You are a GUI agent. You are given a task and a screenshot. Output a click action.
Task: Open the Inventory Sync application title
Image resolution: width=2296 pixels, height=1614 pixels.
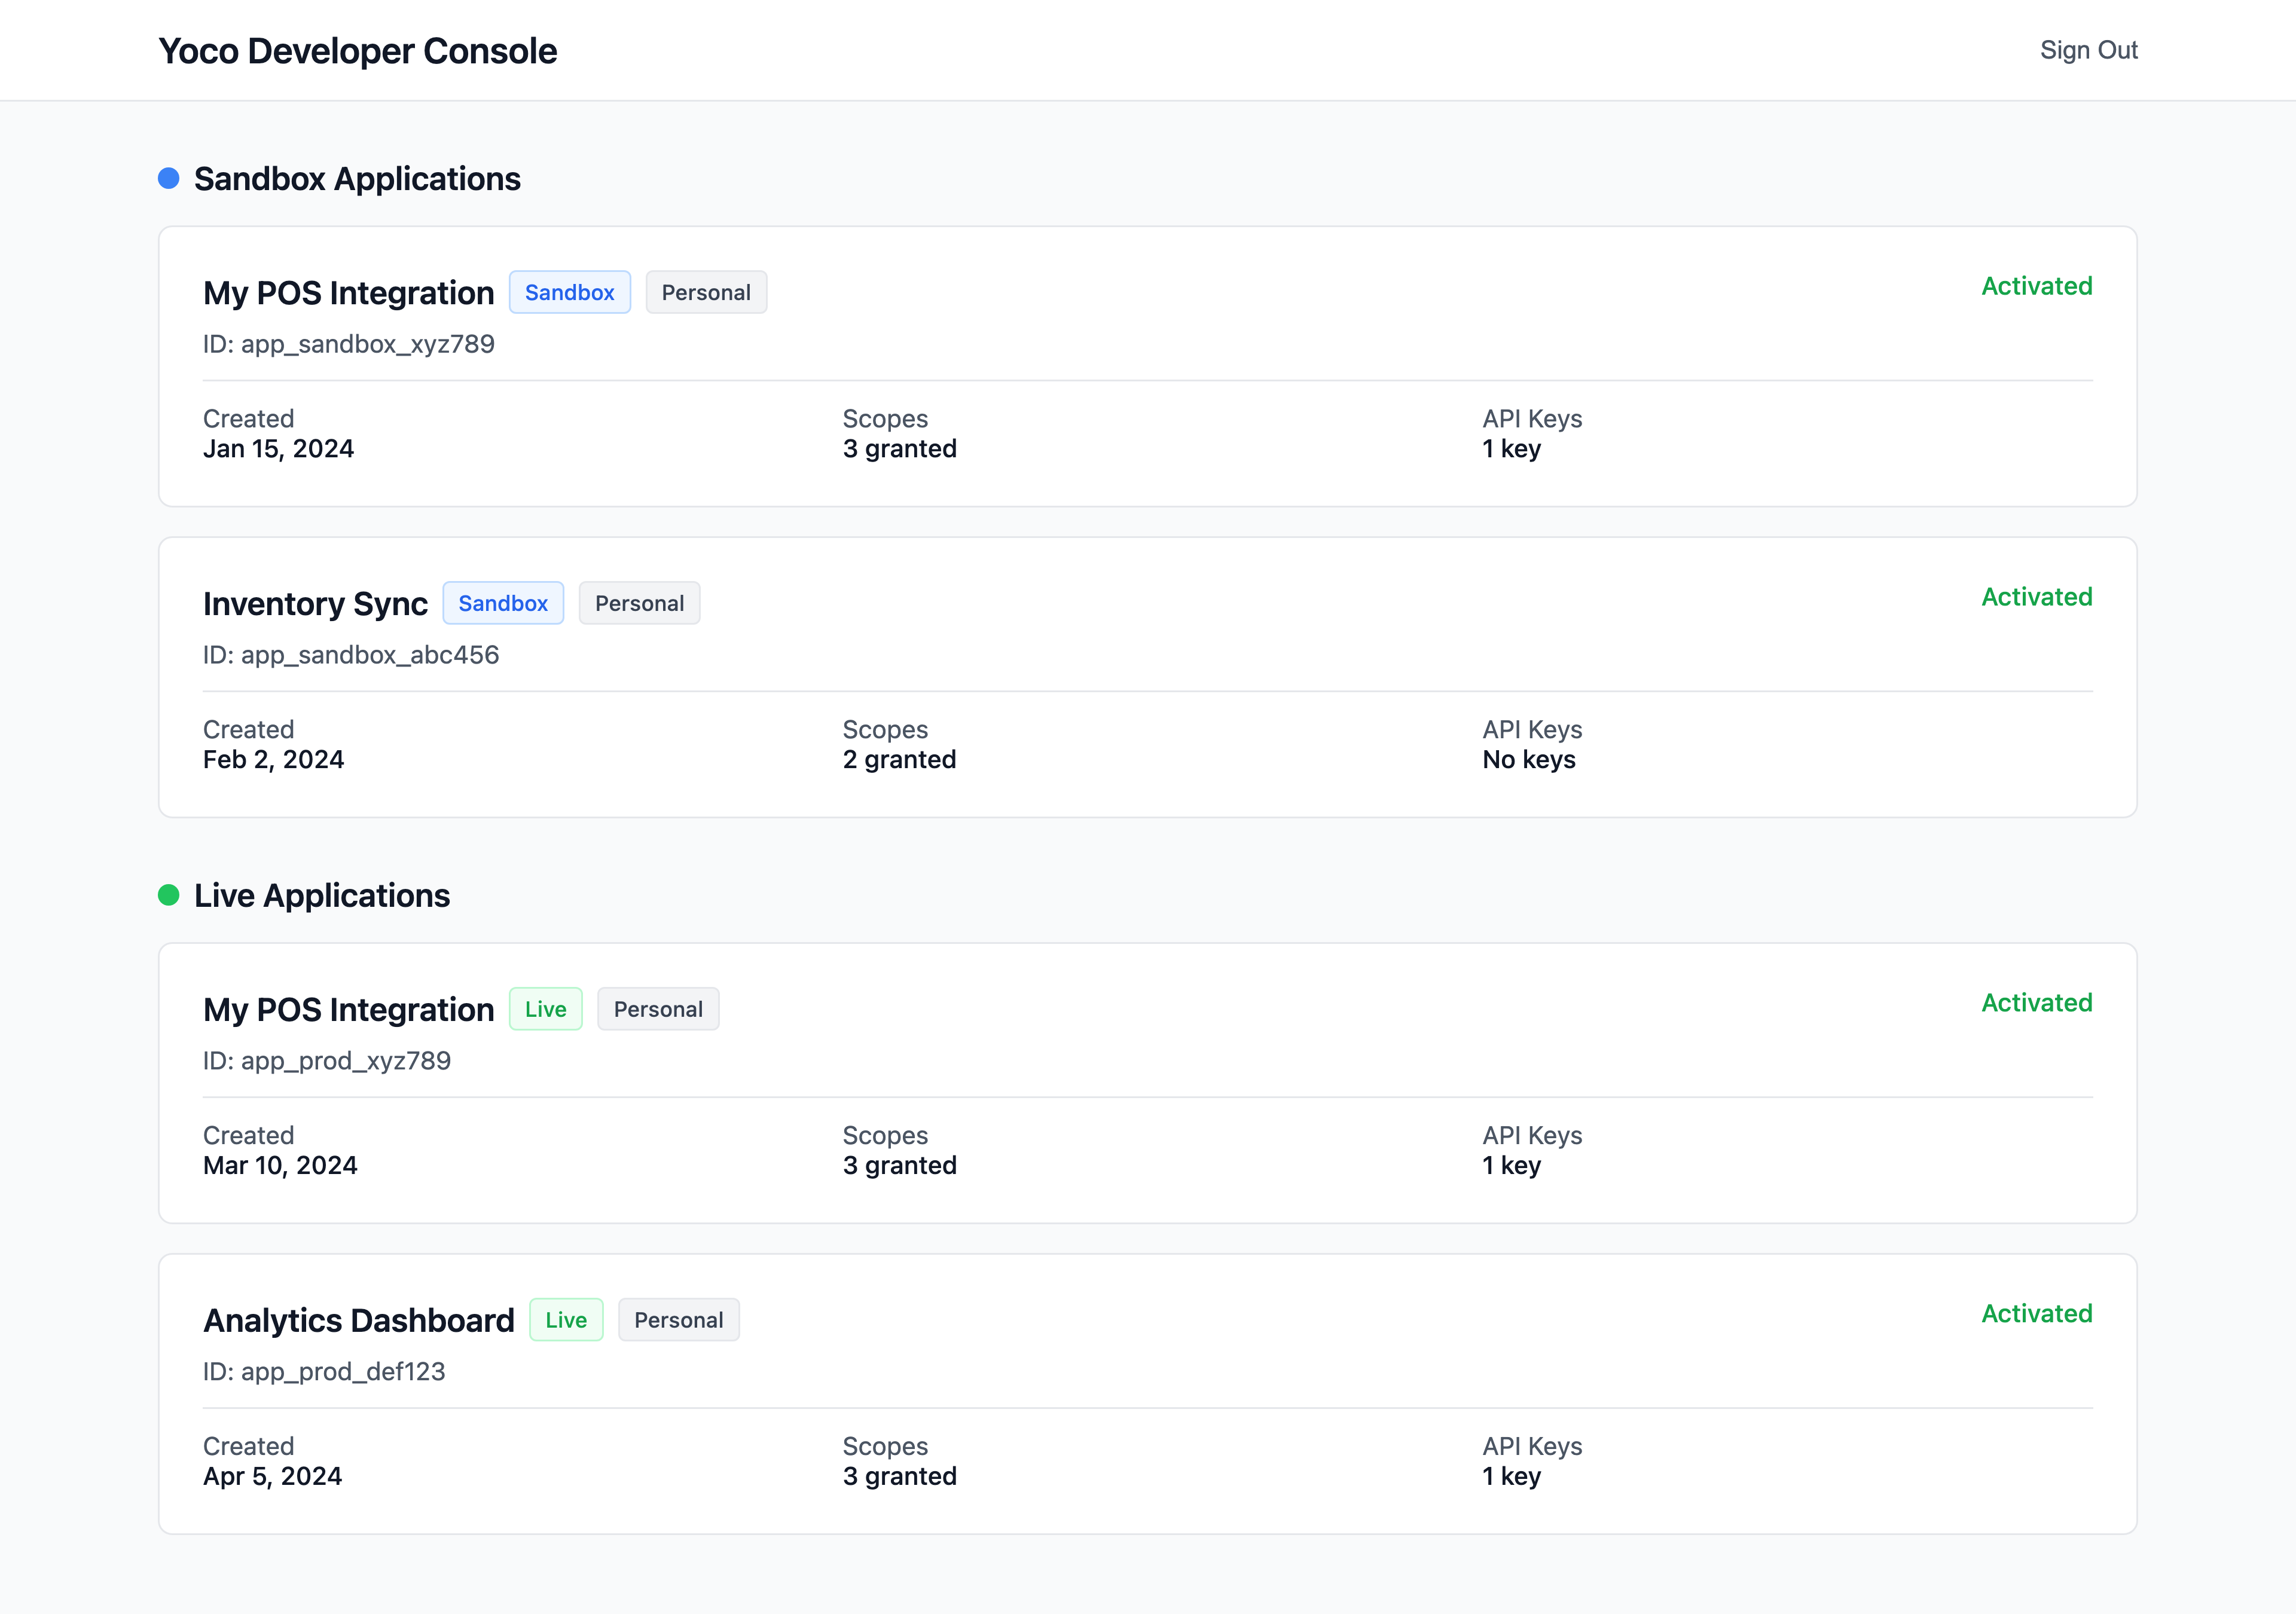tap(315, 604)
